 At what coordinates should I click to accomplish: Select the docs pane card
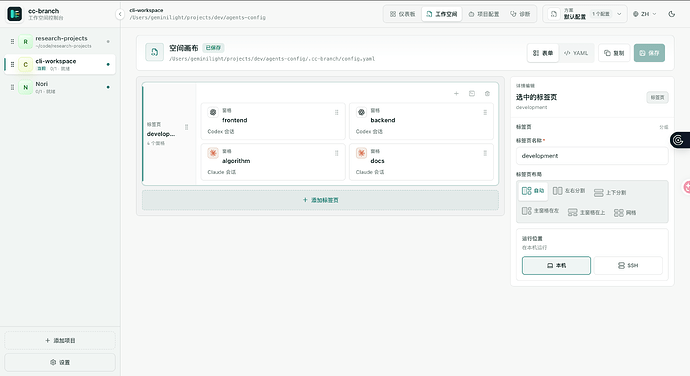tap(421, 162)
